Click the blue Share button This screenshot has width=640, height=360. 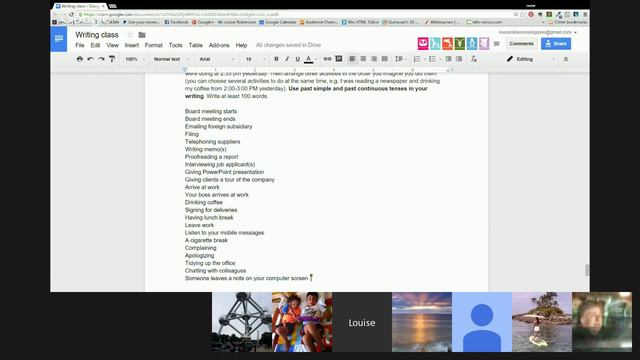coord(556,44)
